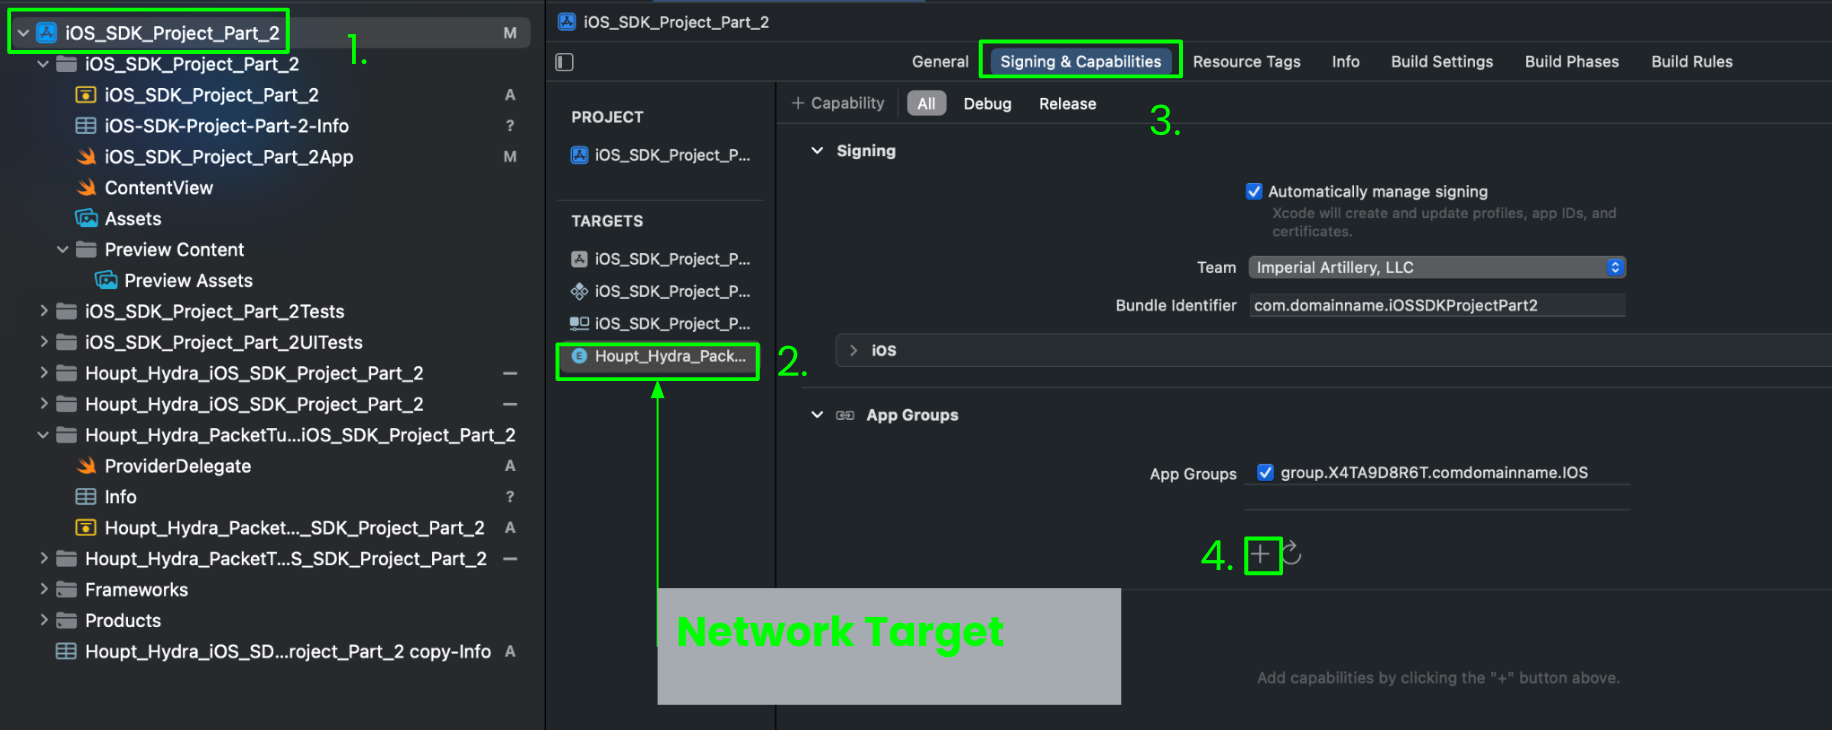1832x730 pixels.
Task: Open the Build Rules tab
Action: tap(1692, 62)
